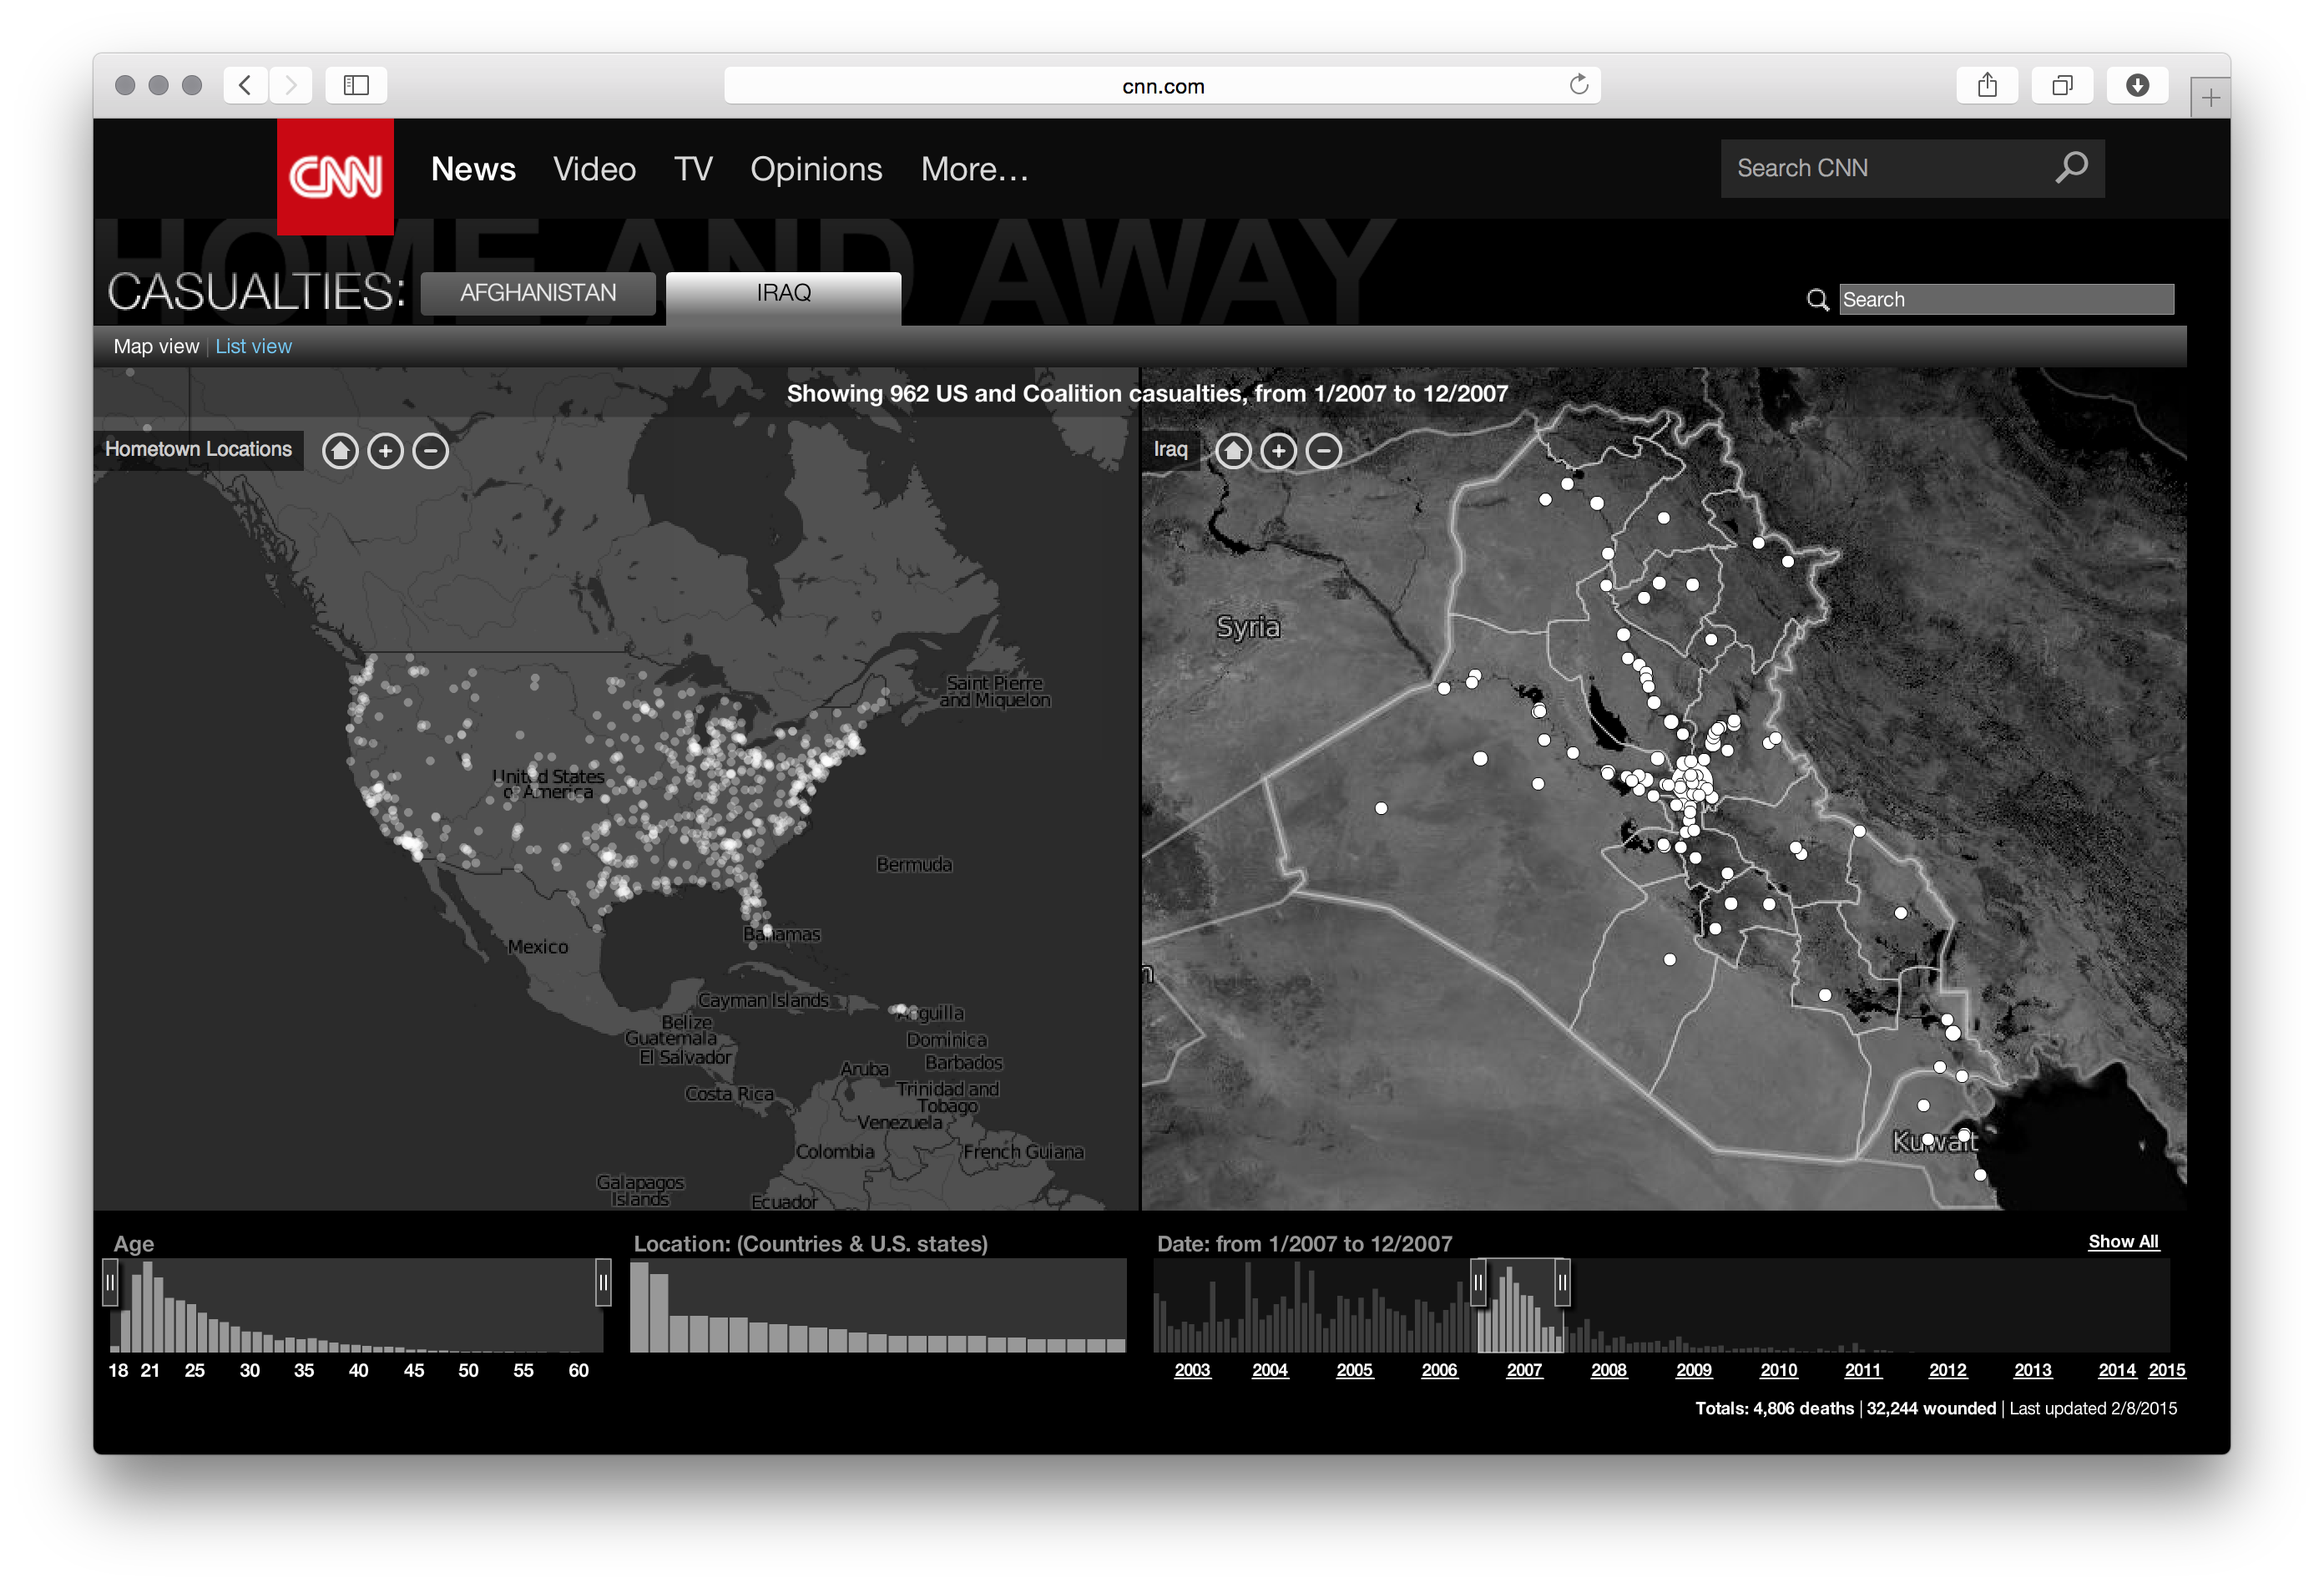The image size is (2324, 1588).
Task: Select the 2009 year link
Action: click(x=1693, y=1370)
